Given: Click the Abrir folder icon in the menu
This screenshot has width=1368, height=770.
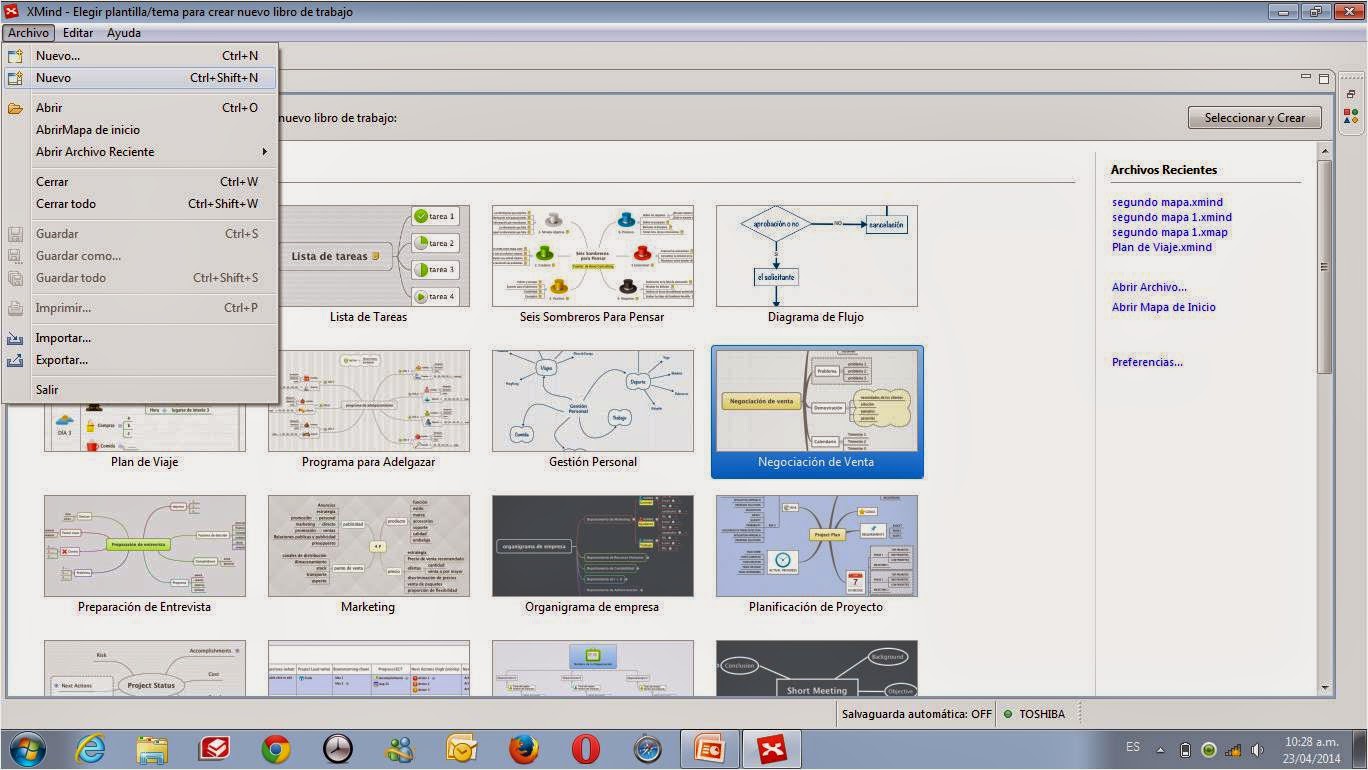Looking at the screenshot, I should (x=16, y=107).
